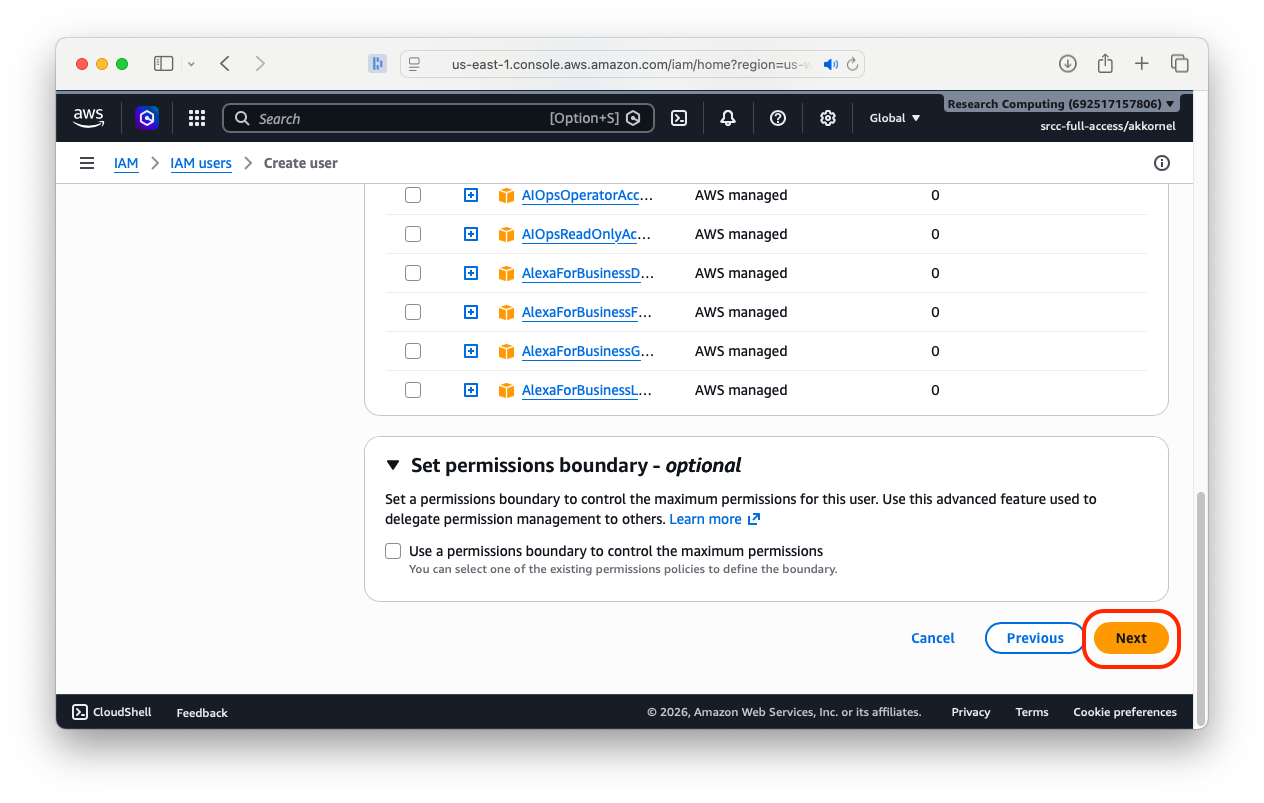The image size is (1264, 803).
Task: Go to IAM breadcrumb
Action: pos(126,163)
